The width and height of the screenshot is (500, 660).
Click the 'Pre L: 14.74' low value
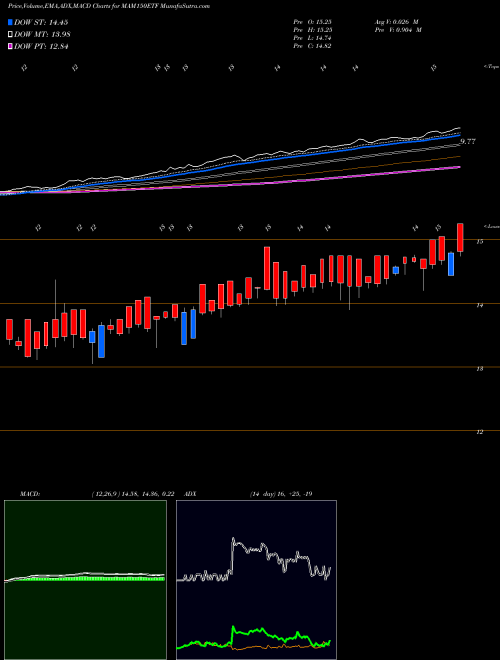coord(314,38)
